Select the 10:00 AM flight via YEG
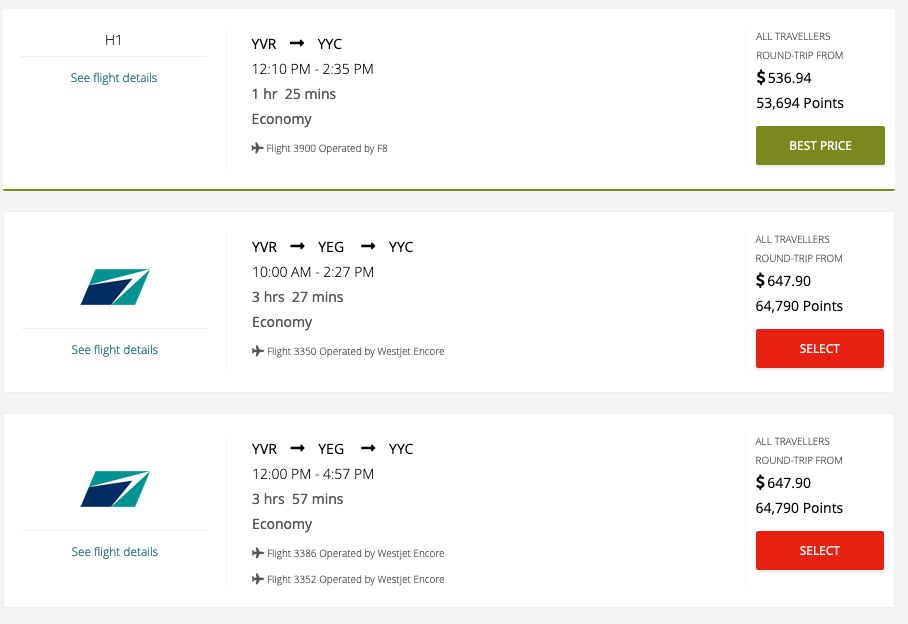The image size is (908, 624). [x=819, y=348]
